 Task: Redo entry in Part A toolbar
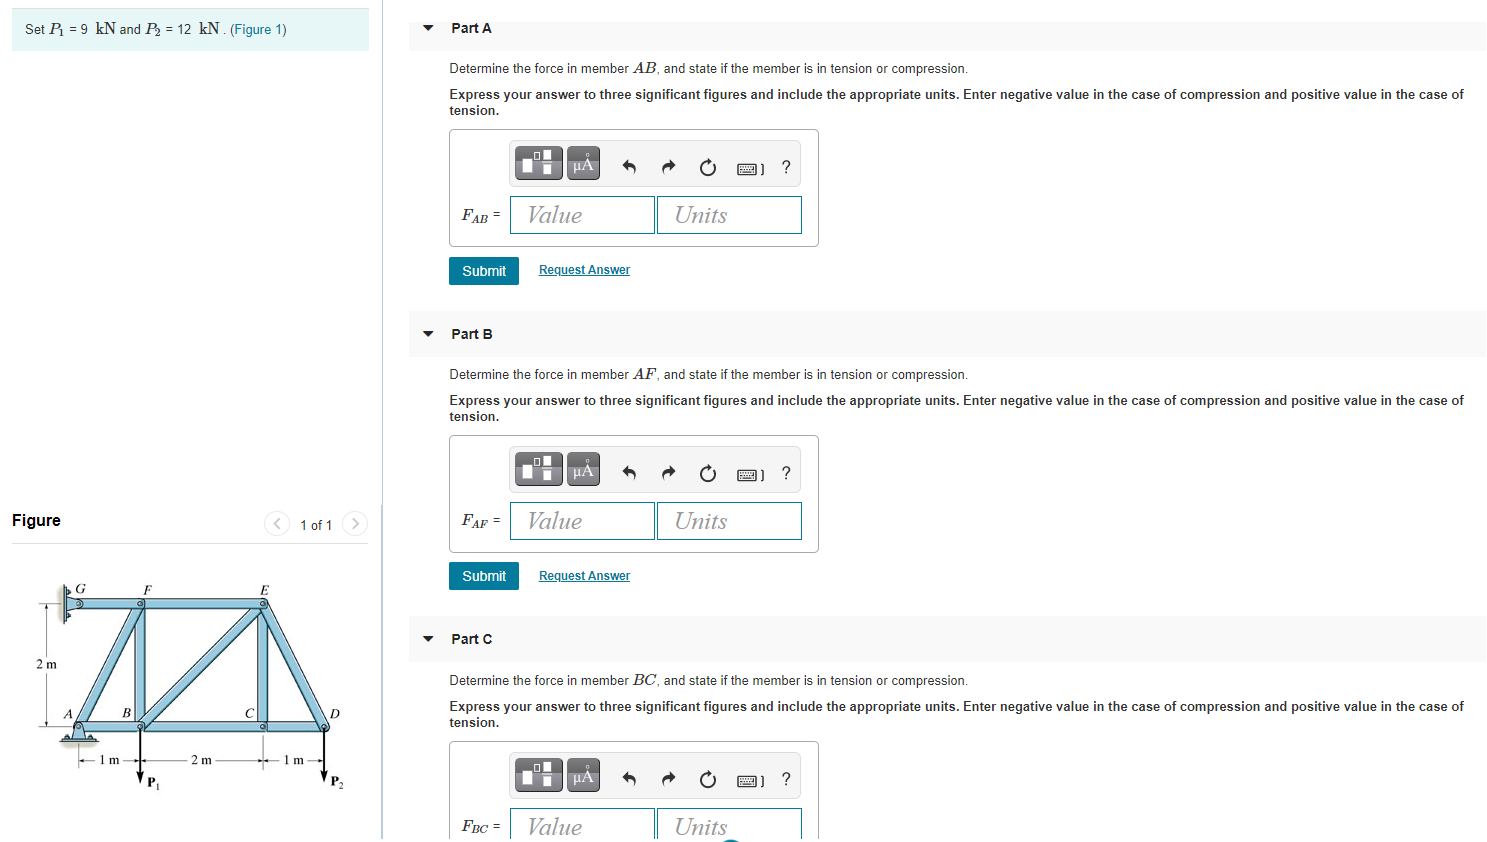668,167
